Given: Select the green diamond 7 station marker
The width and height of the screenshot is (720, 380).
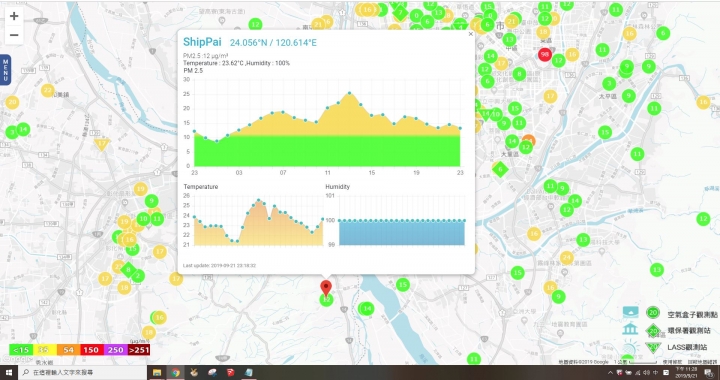Looking at the screenshot, I should pyautogui.click(x=400, y=12).
